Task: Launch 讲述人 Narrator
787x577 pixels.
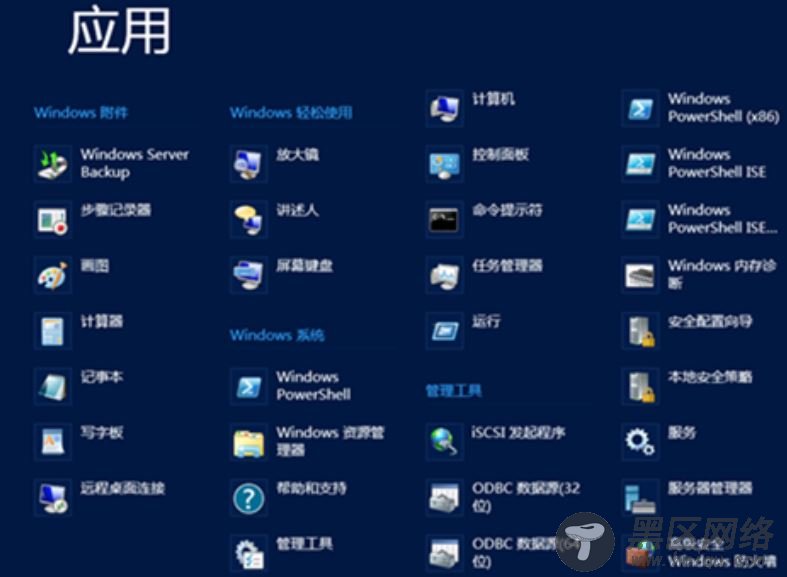Action: click(x=275, y=219)
